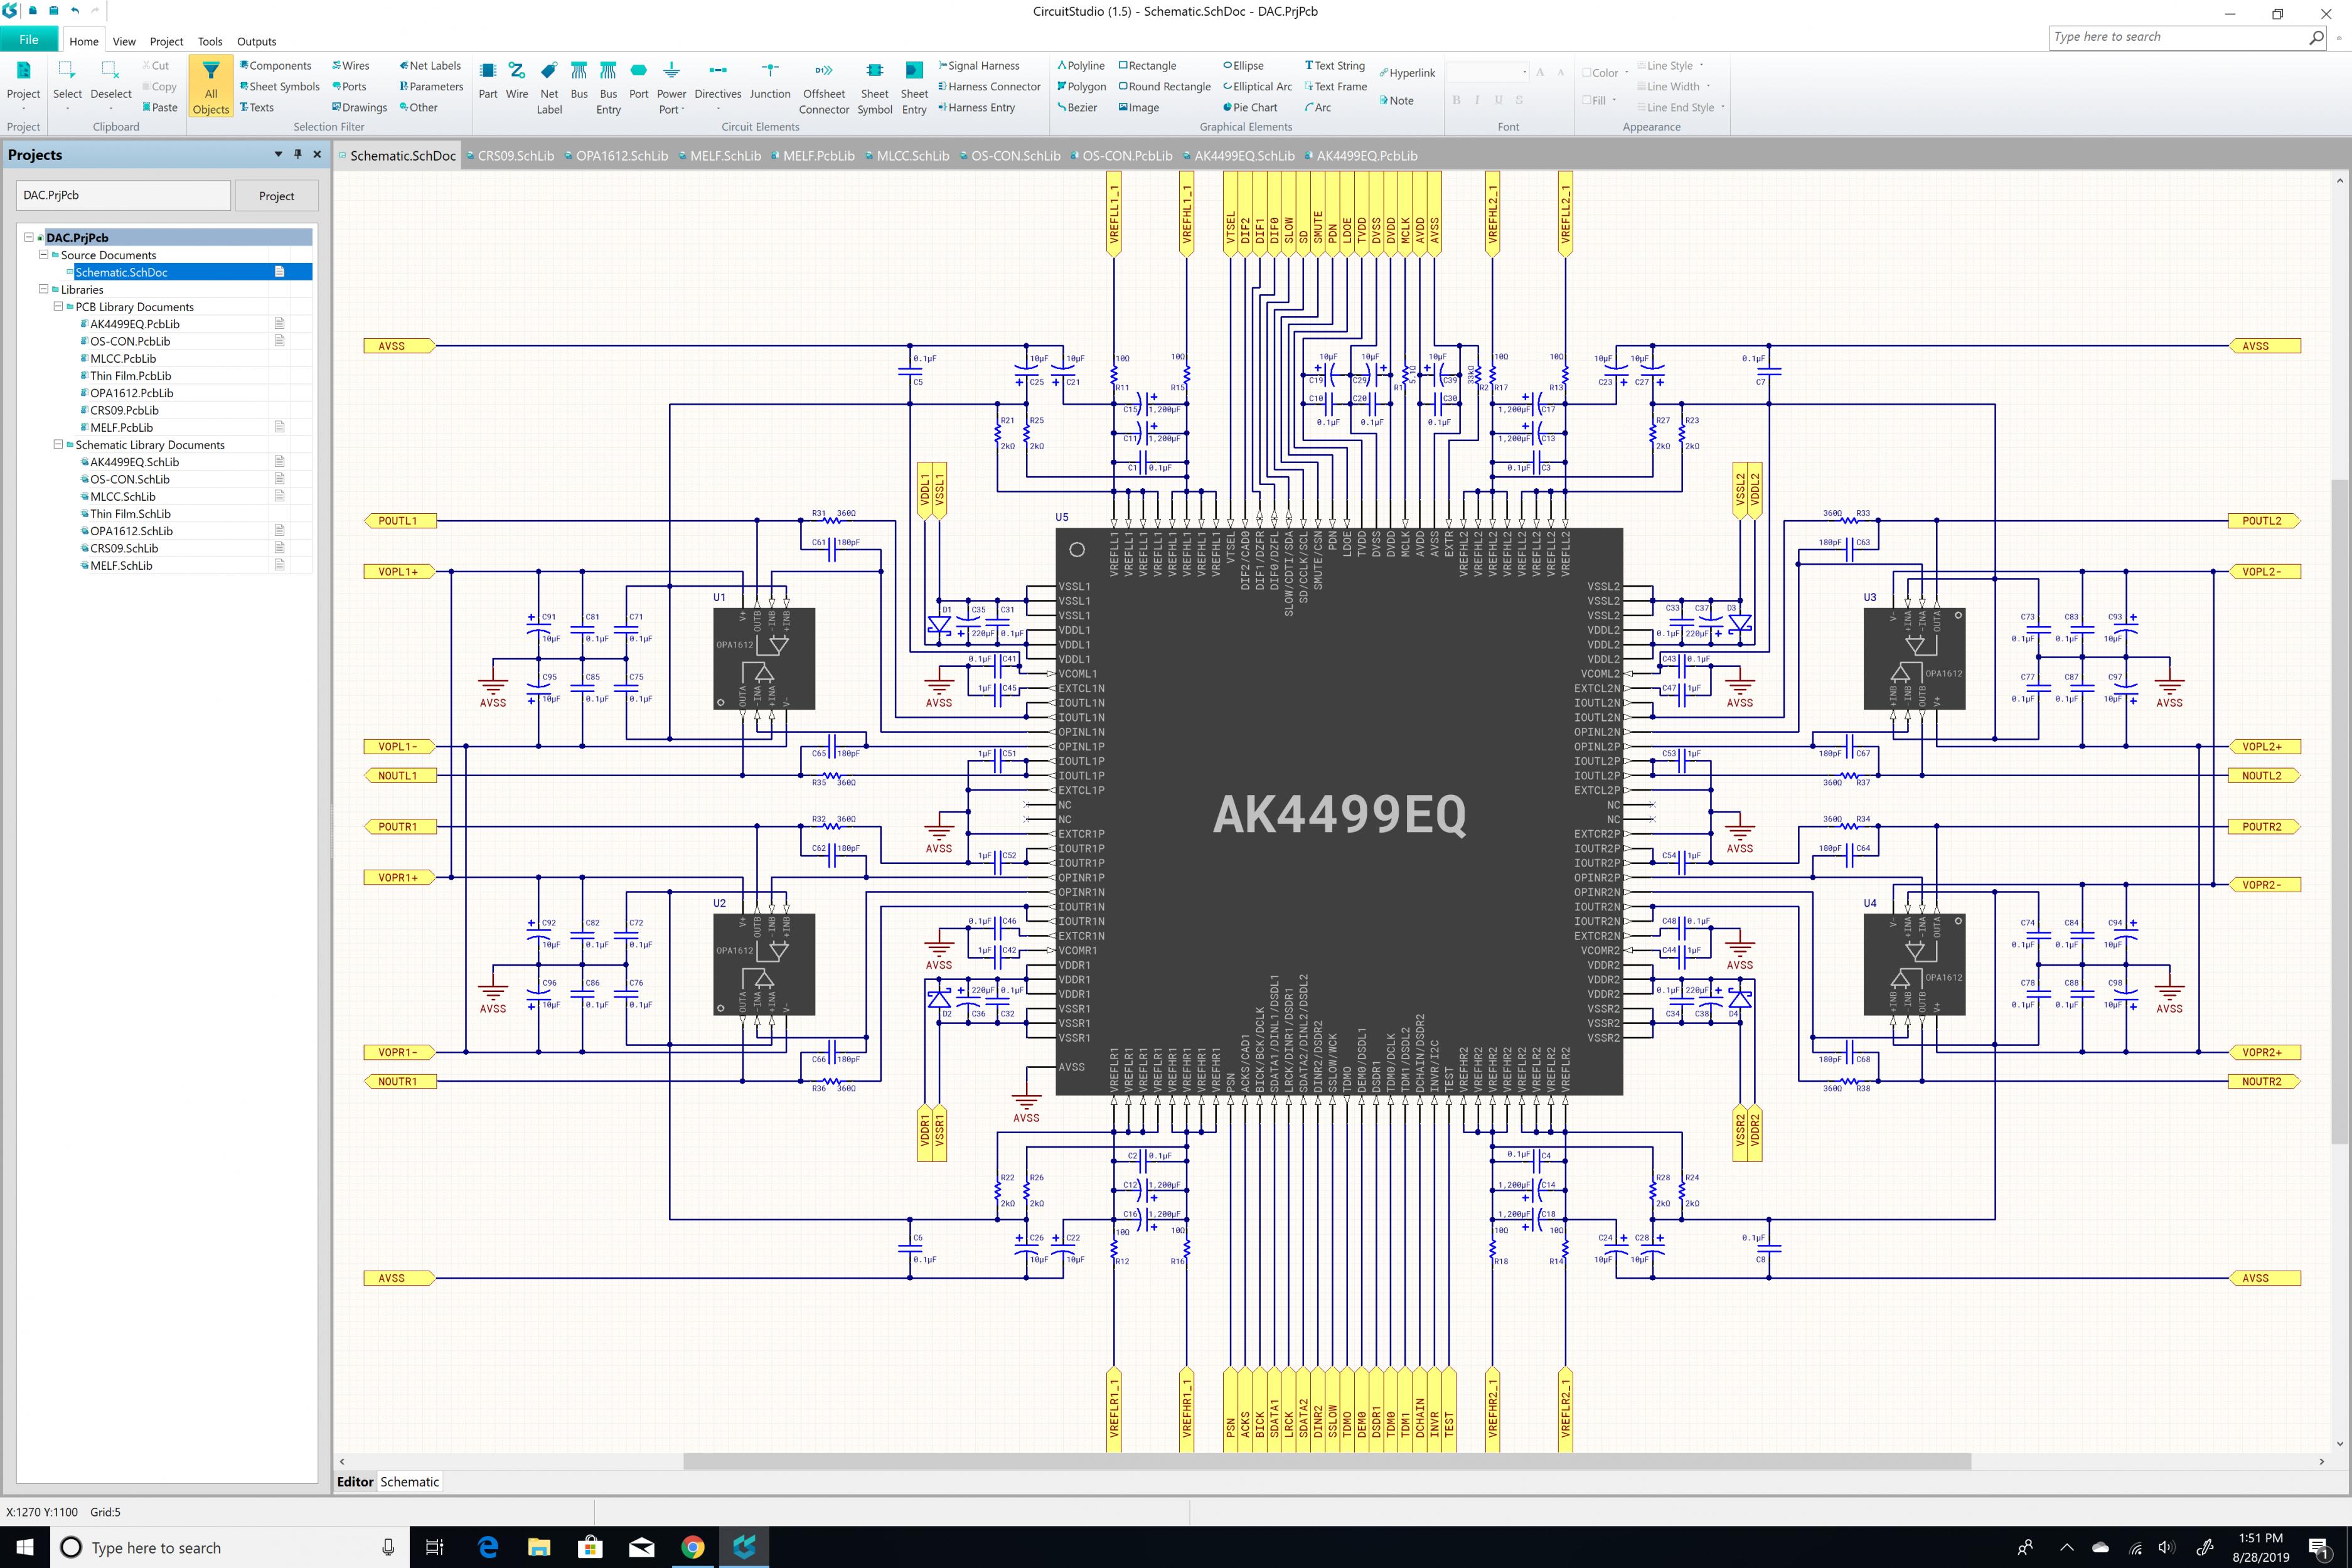Click the Deselect tool
The image size is (2352, 1568).
coord(111,85)
